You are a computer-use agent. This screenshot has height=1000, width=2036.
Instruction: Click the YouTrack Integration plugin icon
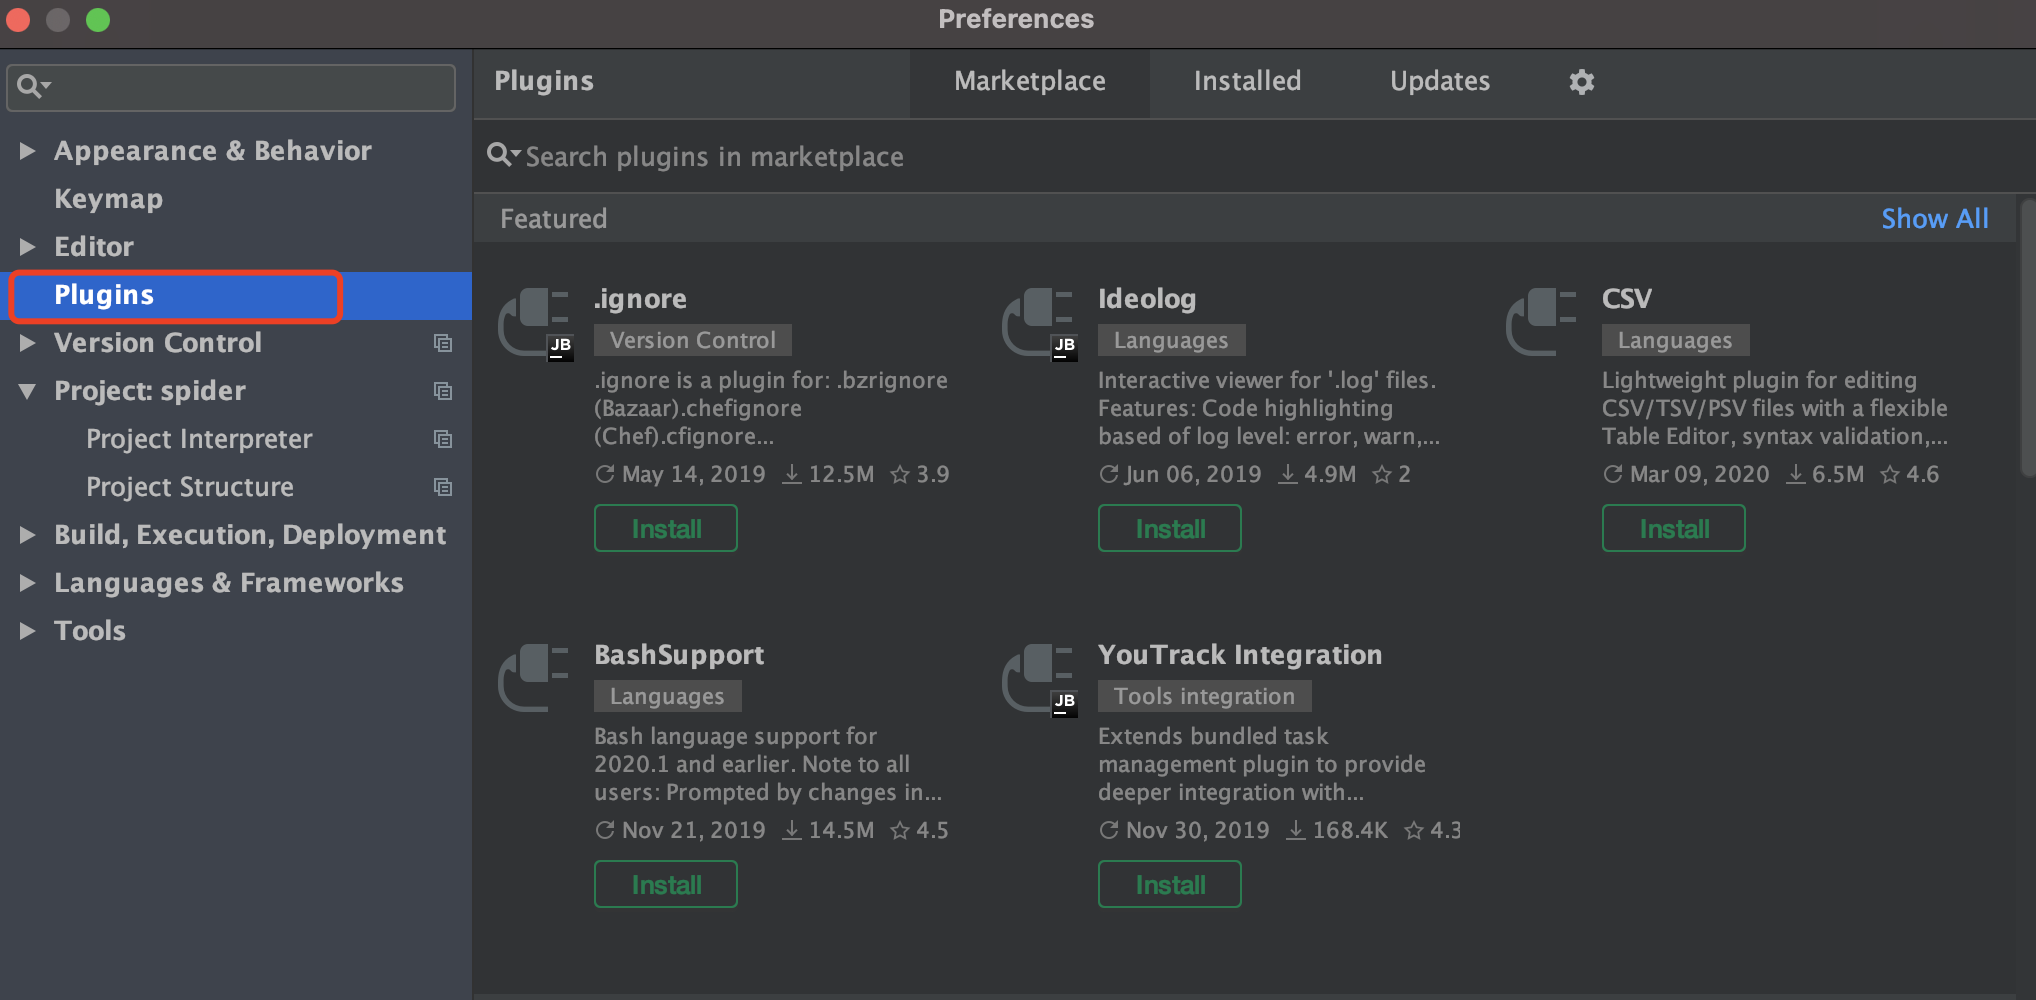pyautogui.click(x=1039, y=679)
